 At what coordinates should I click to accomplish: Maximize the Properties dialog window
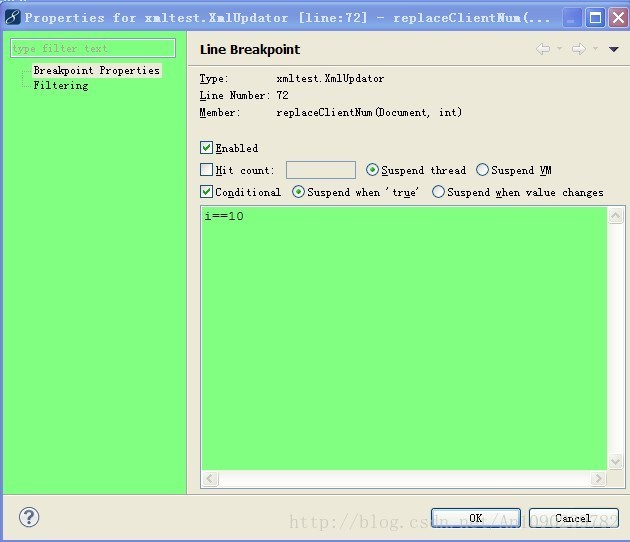pos(595,18)
